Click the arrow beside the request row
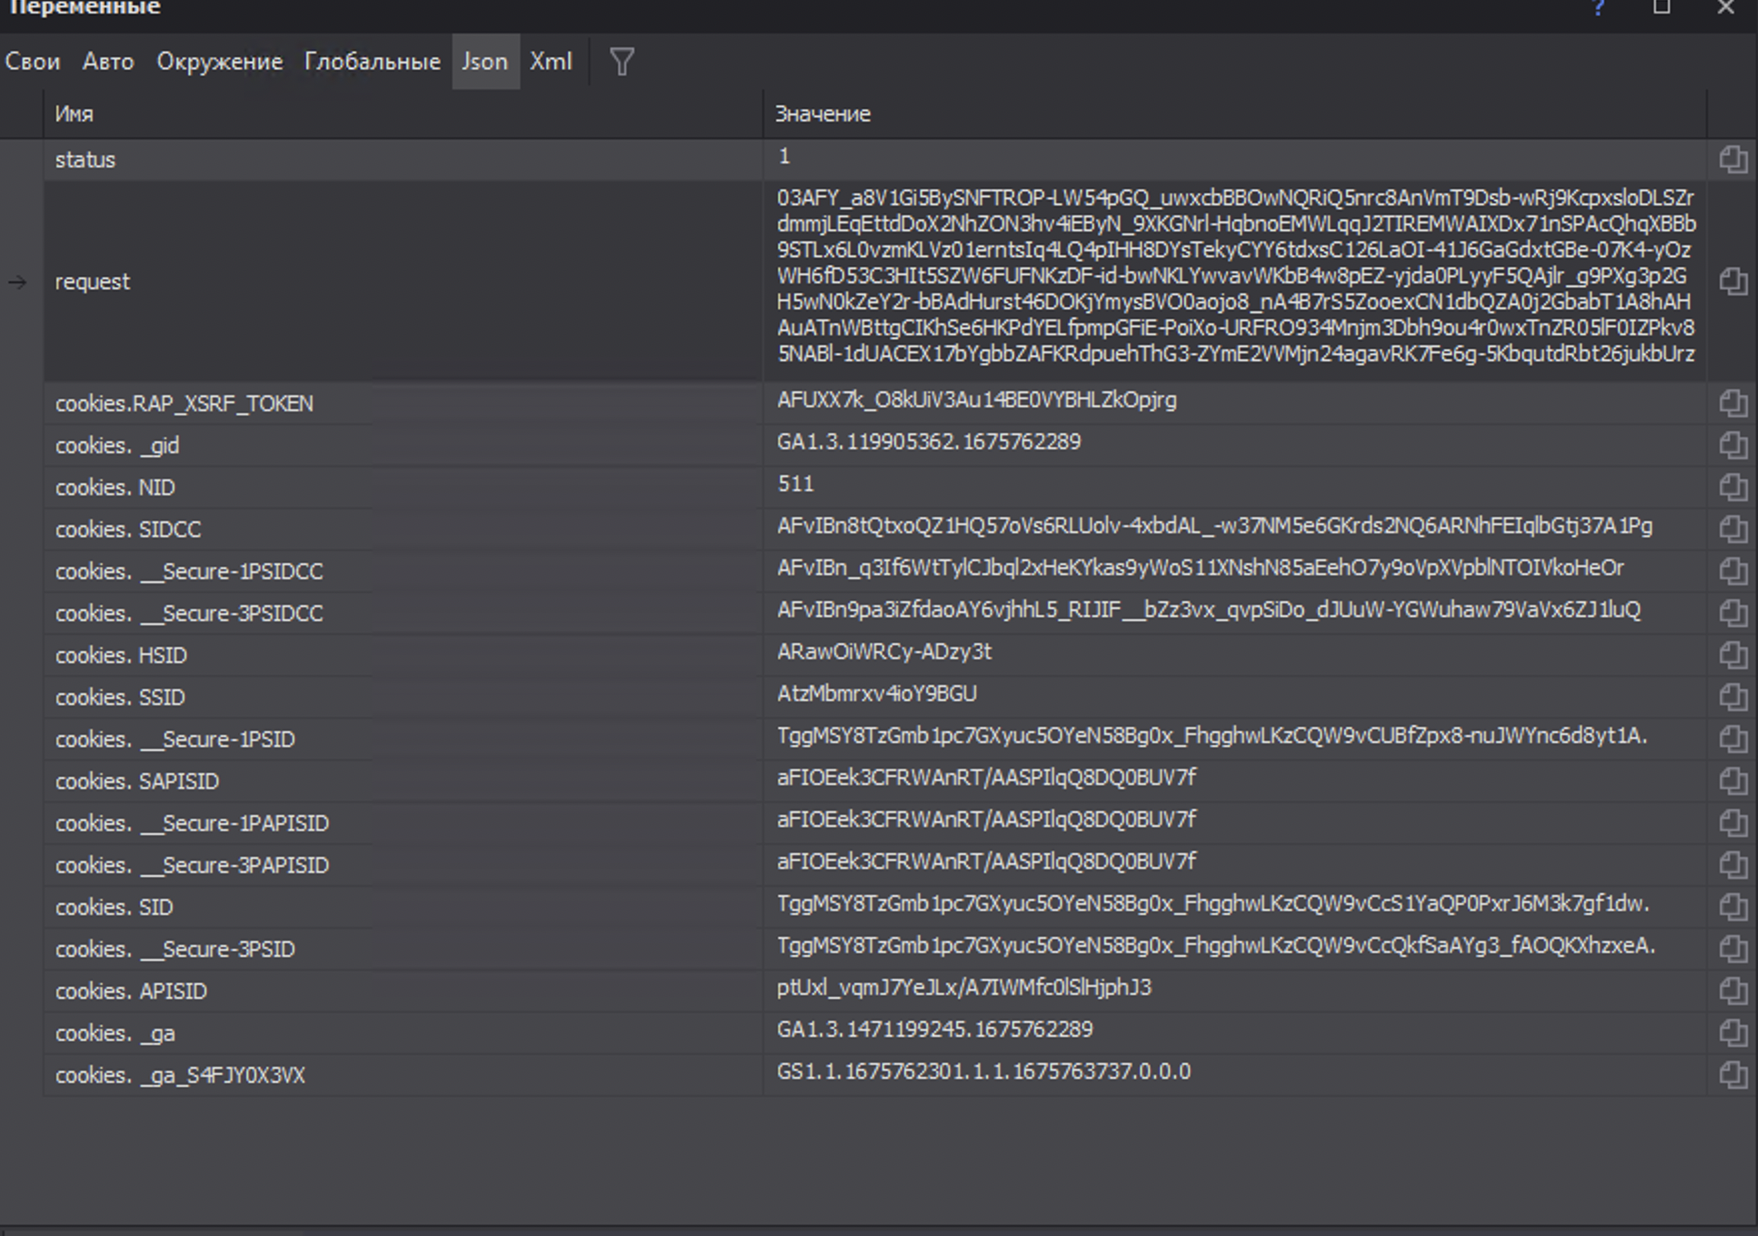 (18, 283)
